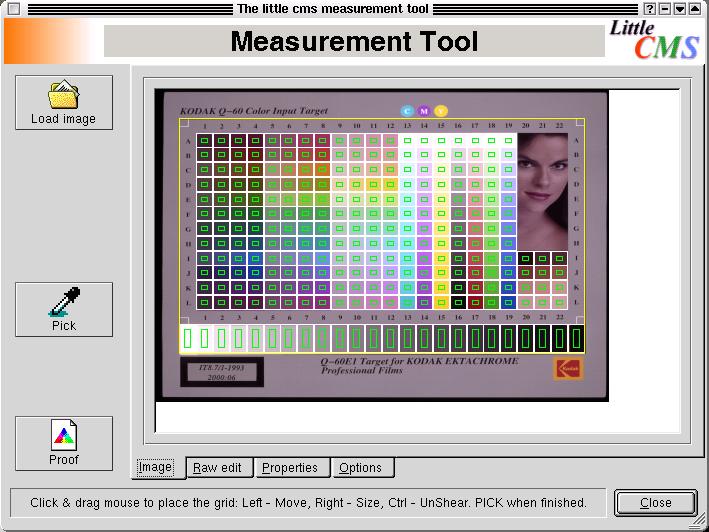Screen dimensions: 709x532
Task: Click the question mark help title button
Action: click(x=649, y=9)
